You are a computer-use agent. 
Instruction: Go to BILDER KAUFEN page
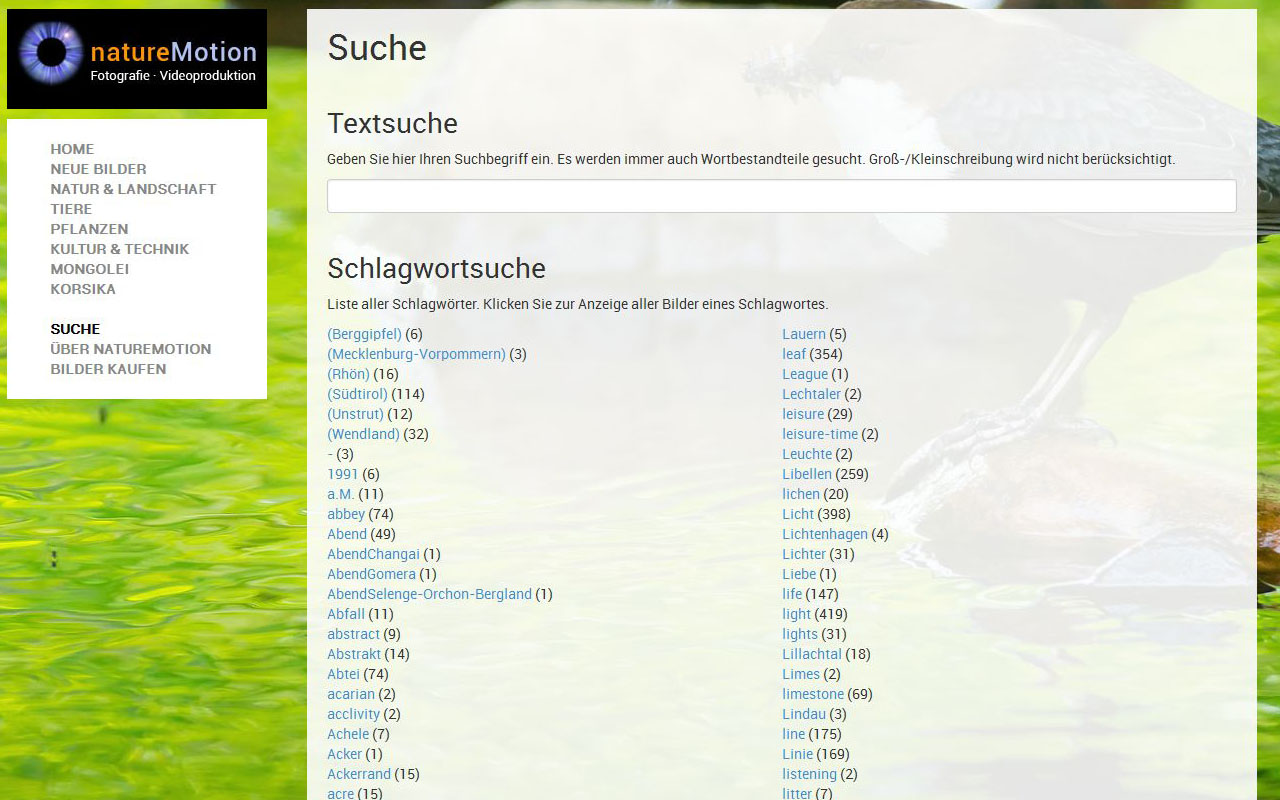coord(108,369)
